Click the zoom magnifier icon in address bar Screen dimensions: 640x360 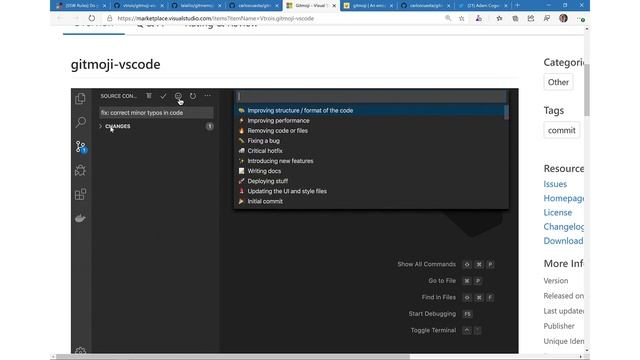click(448, 18)
